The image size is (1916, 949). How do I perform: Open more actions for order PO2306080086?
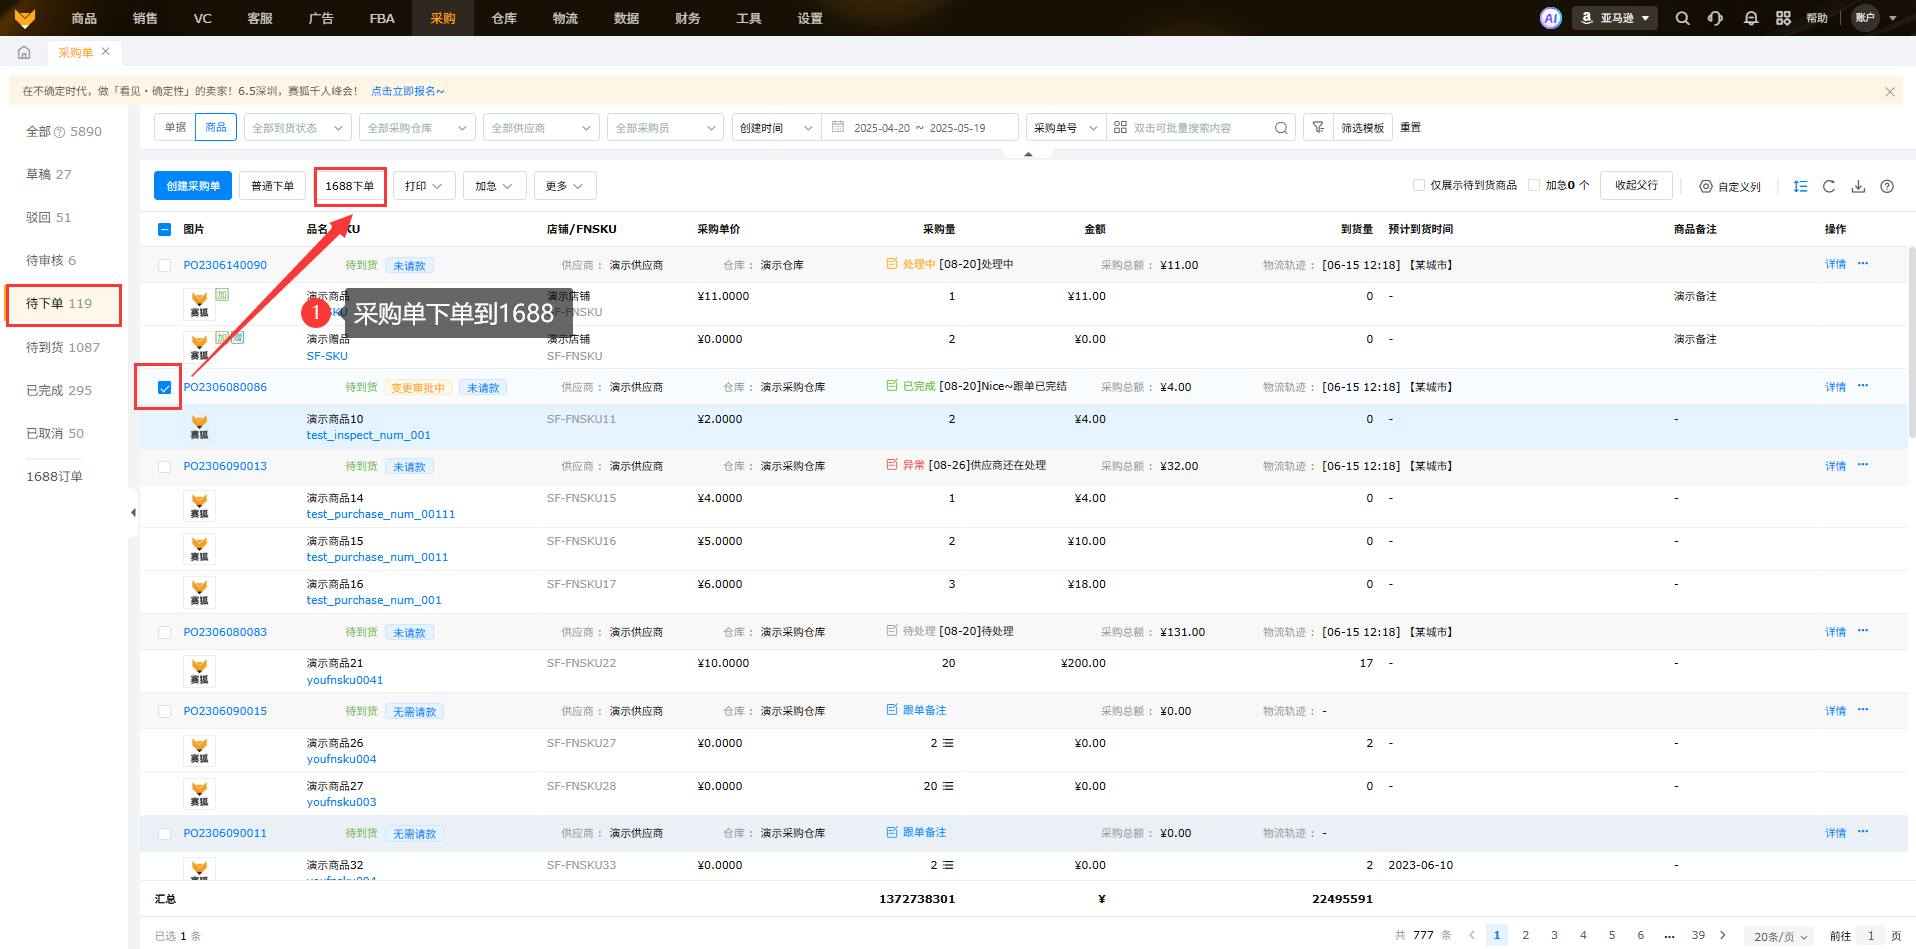point(1863,386)
